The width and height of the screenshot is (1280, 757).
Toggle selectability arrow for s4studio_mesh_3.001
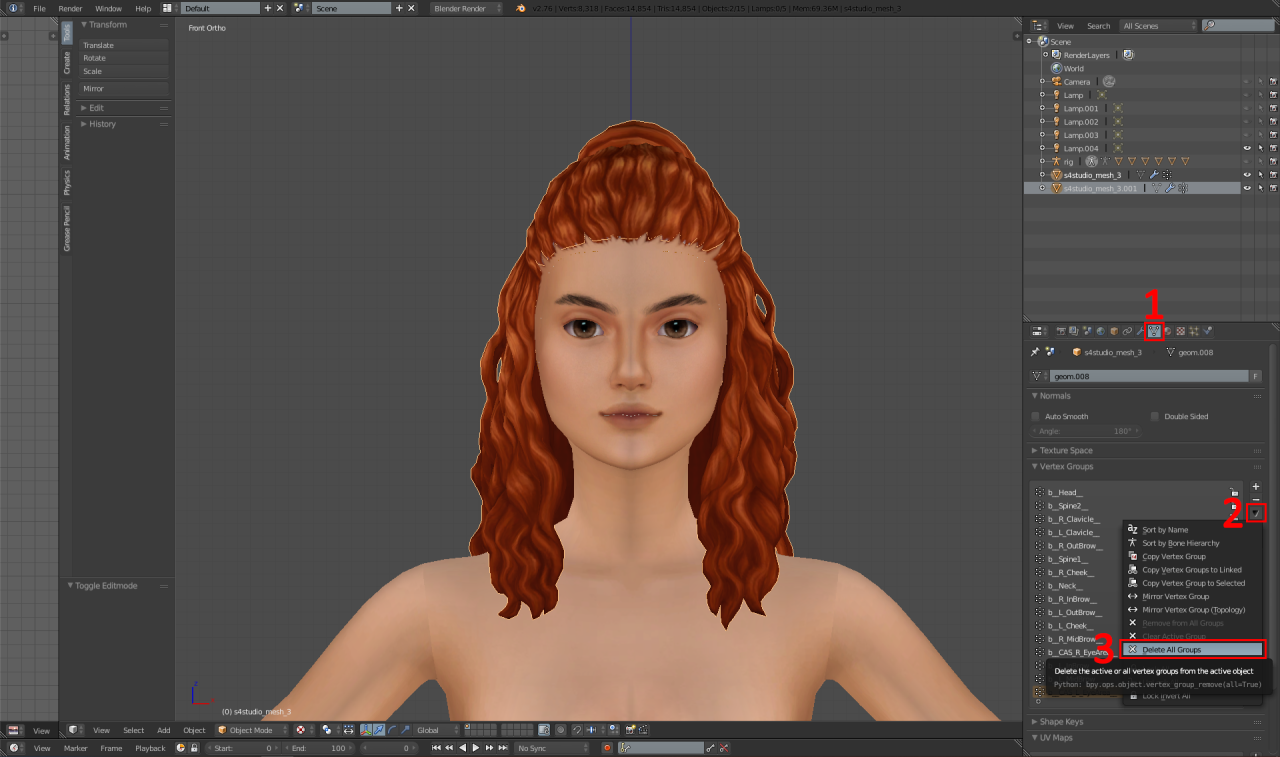tap(1260, 188)
